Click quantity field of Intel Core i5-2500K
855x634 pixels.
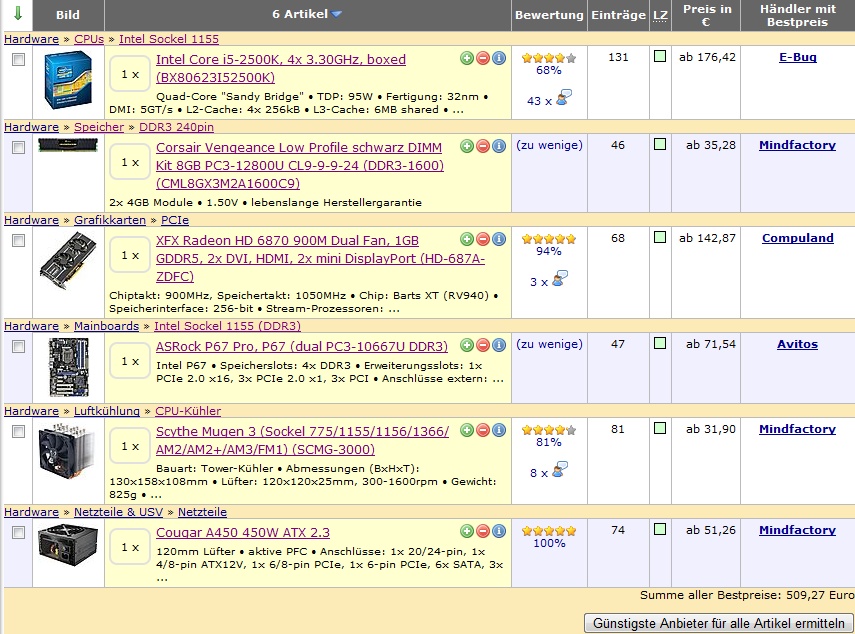click(x=130, y=74)
